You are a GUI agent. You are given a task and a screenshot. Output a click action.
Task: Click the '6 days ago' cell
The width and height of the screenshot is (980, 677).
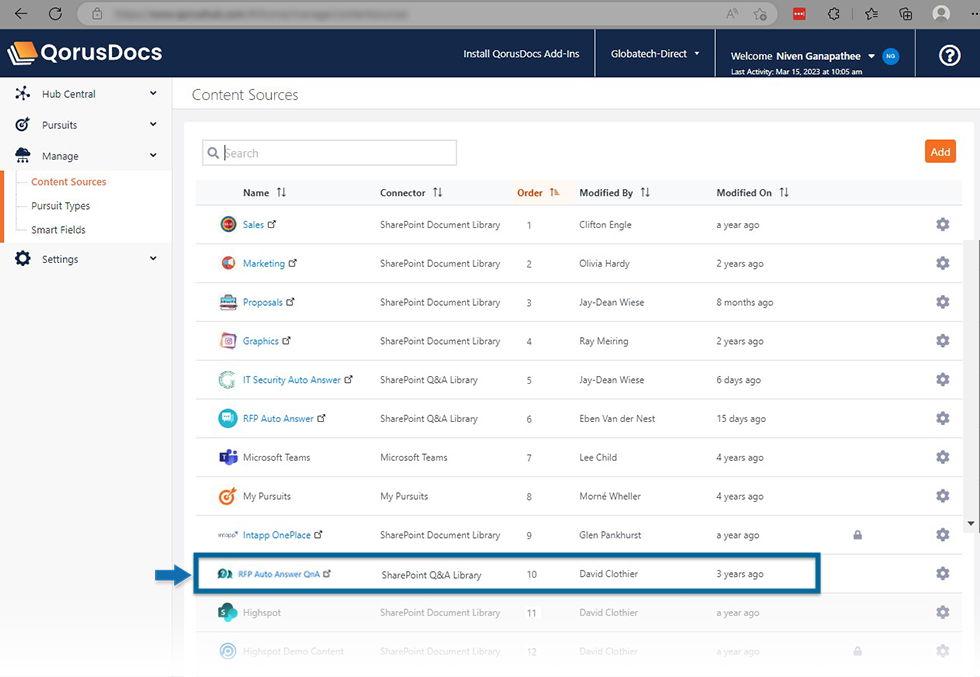pyautogui.click(x=739, y=379)
